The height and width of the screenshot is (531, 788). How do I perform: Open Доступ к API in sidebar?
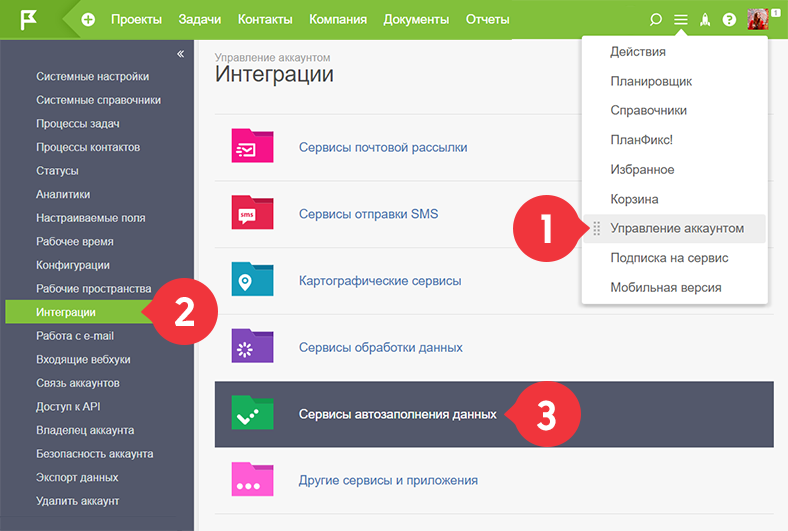coord(68,407)
